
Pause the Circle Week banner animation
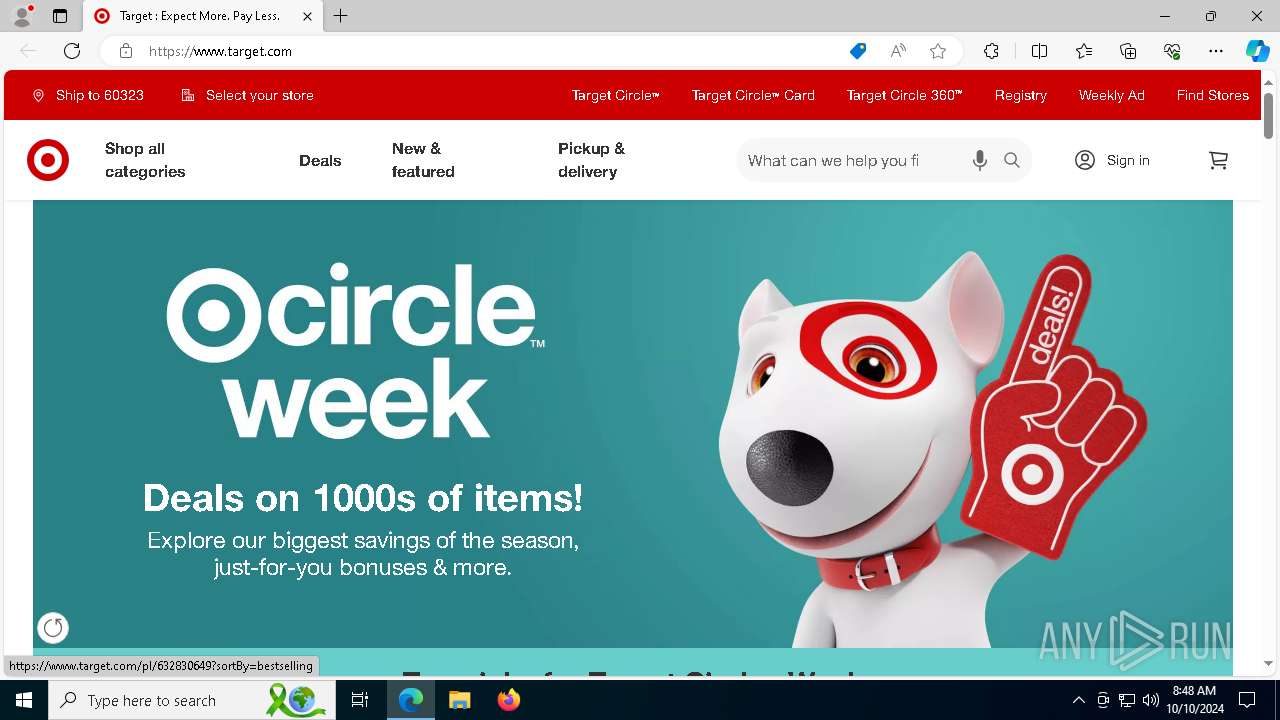(53, 628)
